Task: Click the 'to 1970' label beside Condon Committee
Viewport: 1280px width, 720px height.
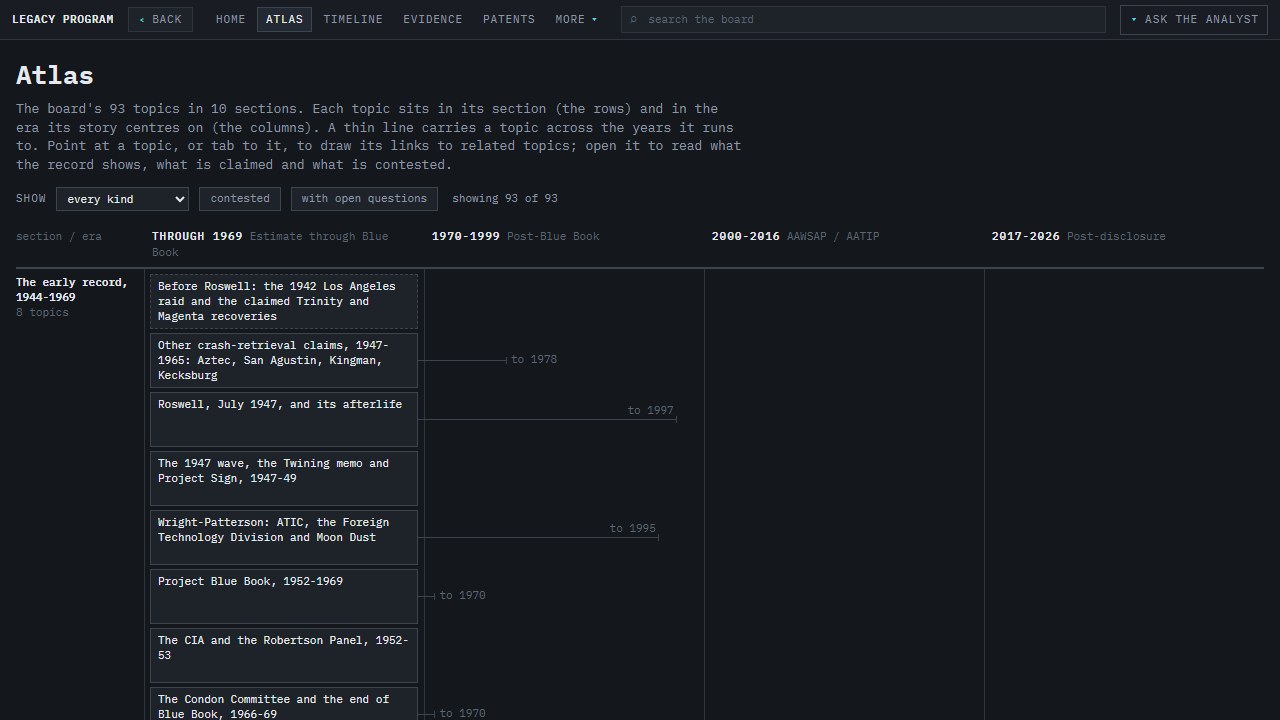Action: 462,713
